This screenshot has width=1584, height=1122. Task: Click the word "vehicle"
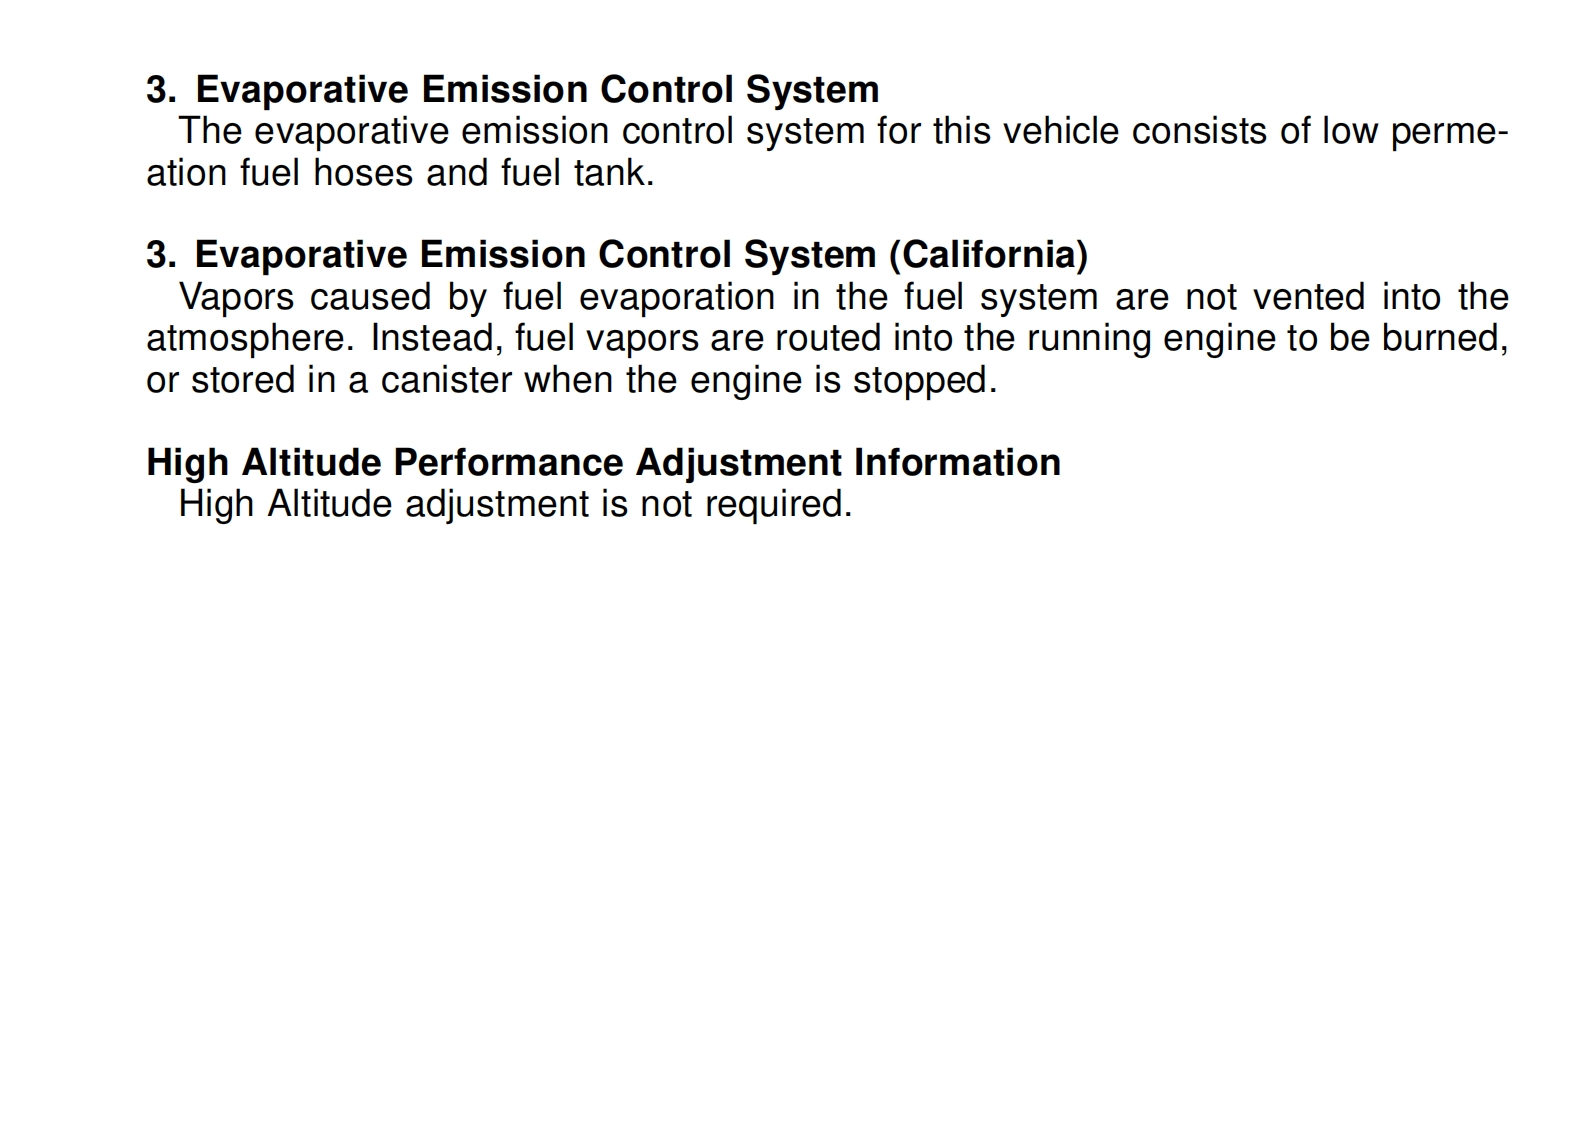click(1060, 132)
